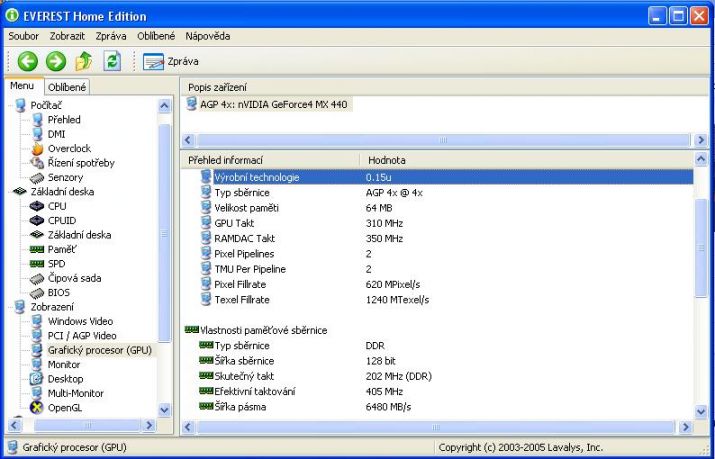Open the Soubor menu

pos(24,36)
